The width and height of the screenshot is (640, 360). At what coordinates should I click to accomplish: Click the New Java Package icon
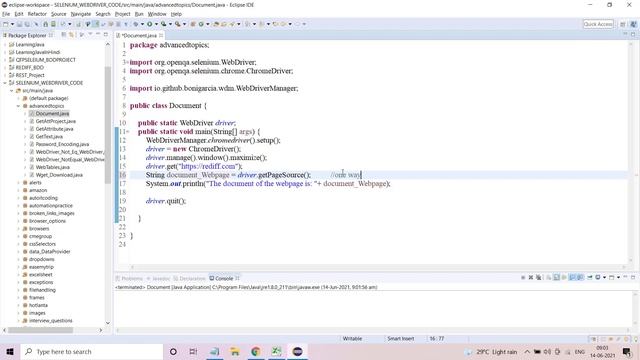[193, 24]
